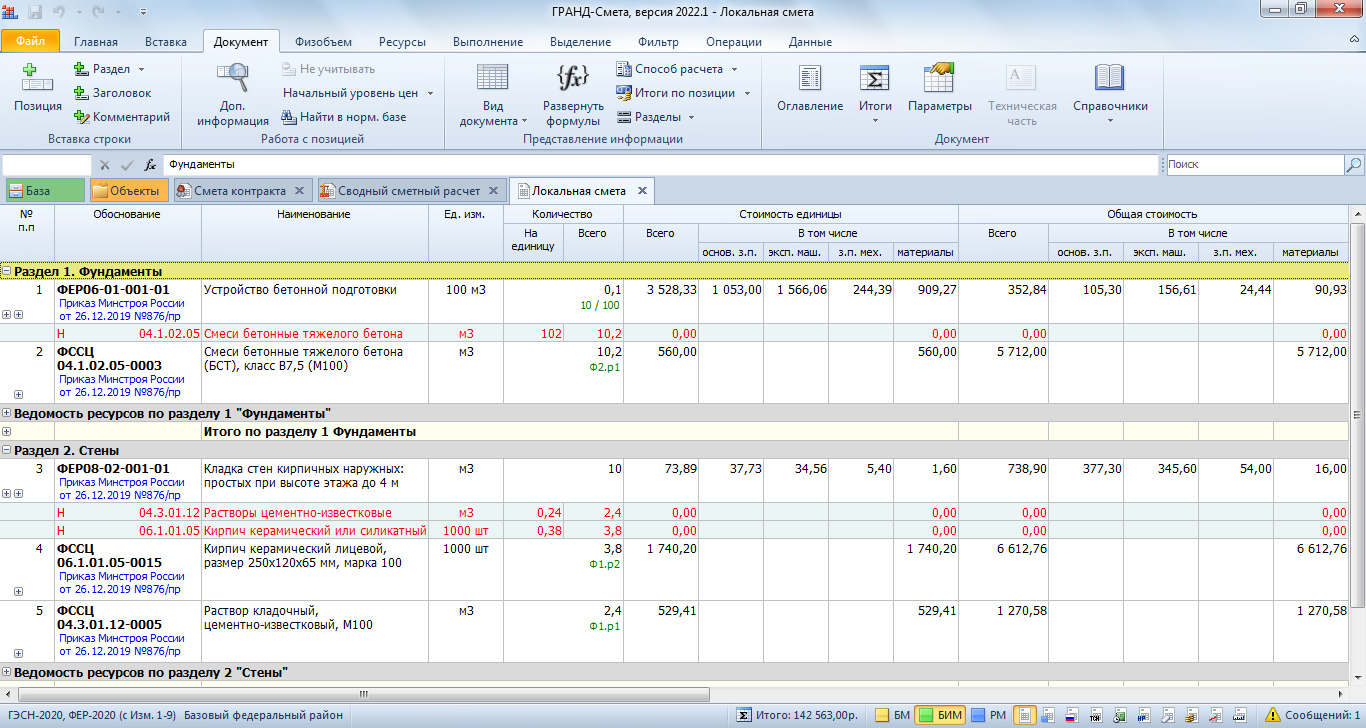Screen dimensions: 1366x728
Task: Click Найти в норм. базе
Action: (344, 117)
